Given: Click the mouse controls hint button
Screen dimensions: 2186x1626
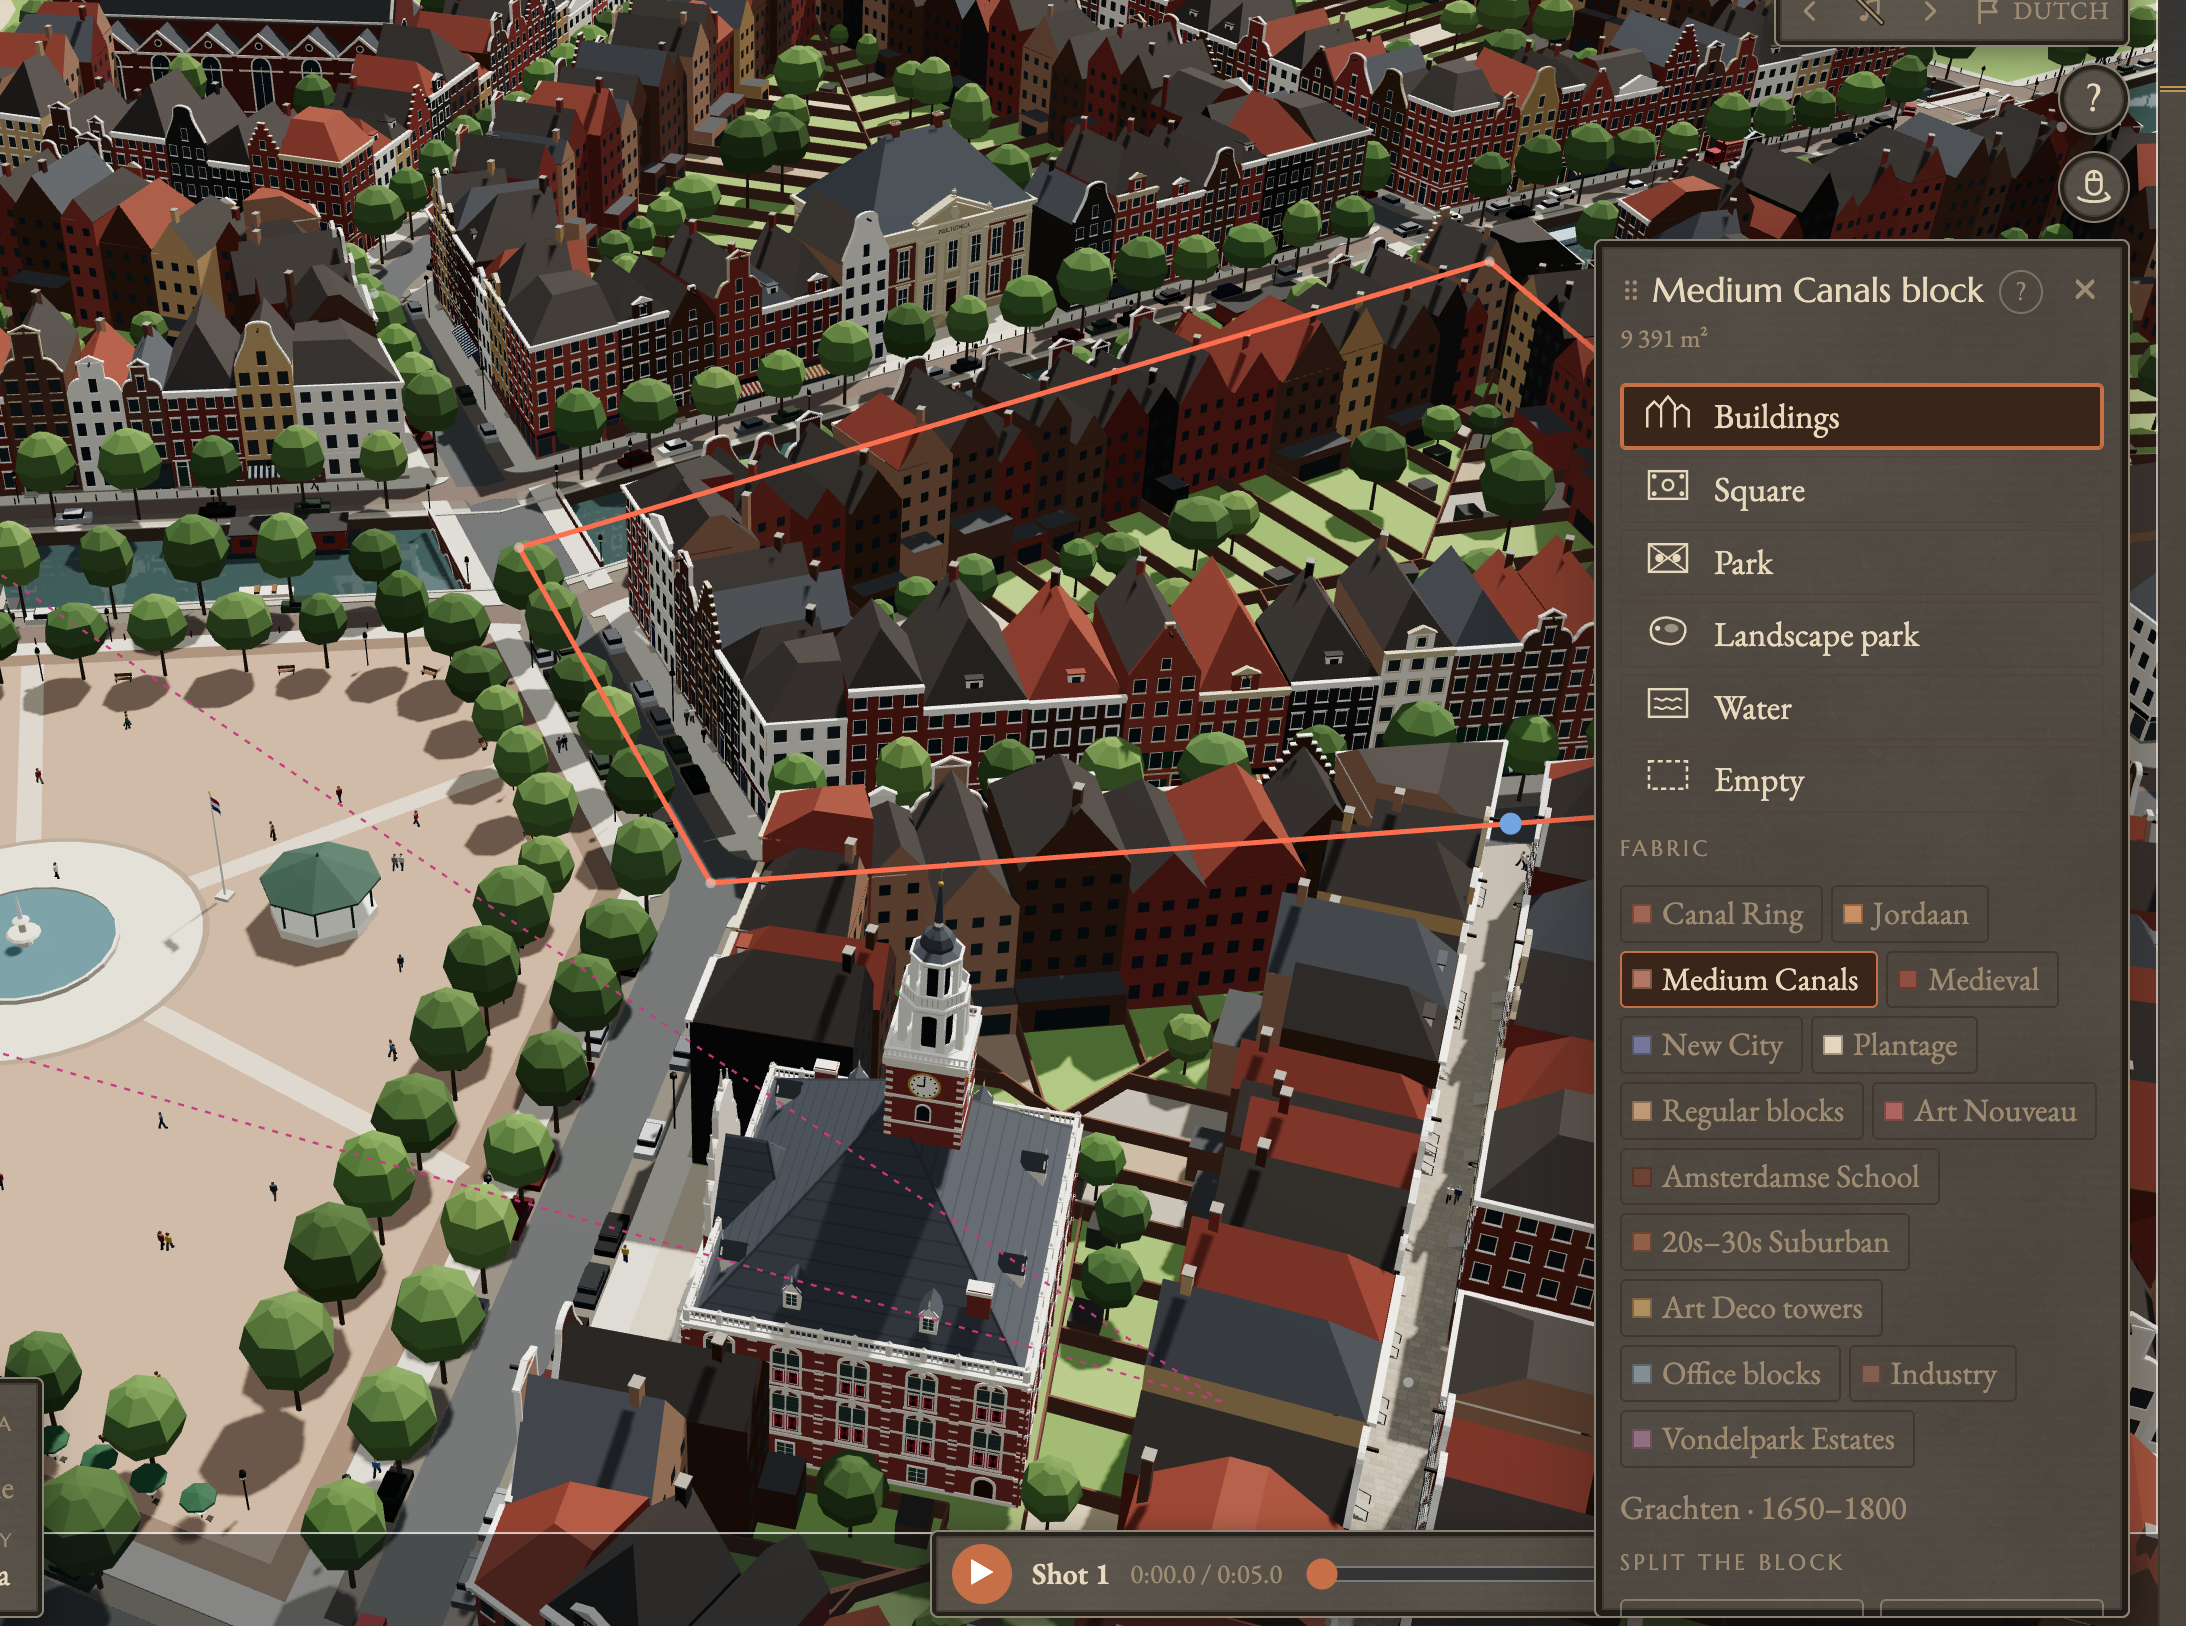Looking at the screenshot, I should point(2093,187).
